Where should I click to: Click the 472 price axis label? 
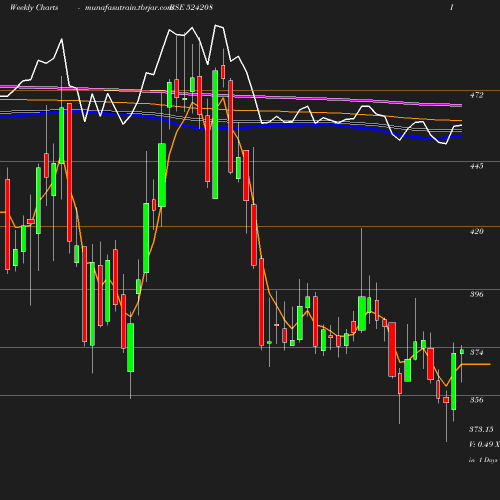[476, 95]
